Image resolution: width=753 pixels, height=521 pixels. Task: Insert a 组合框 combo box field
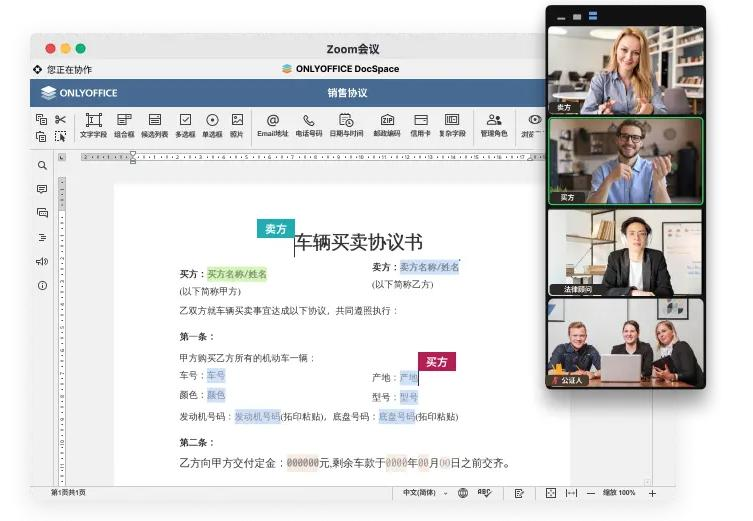pyautogui.click(x=124, y=125)
